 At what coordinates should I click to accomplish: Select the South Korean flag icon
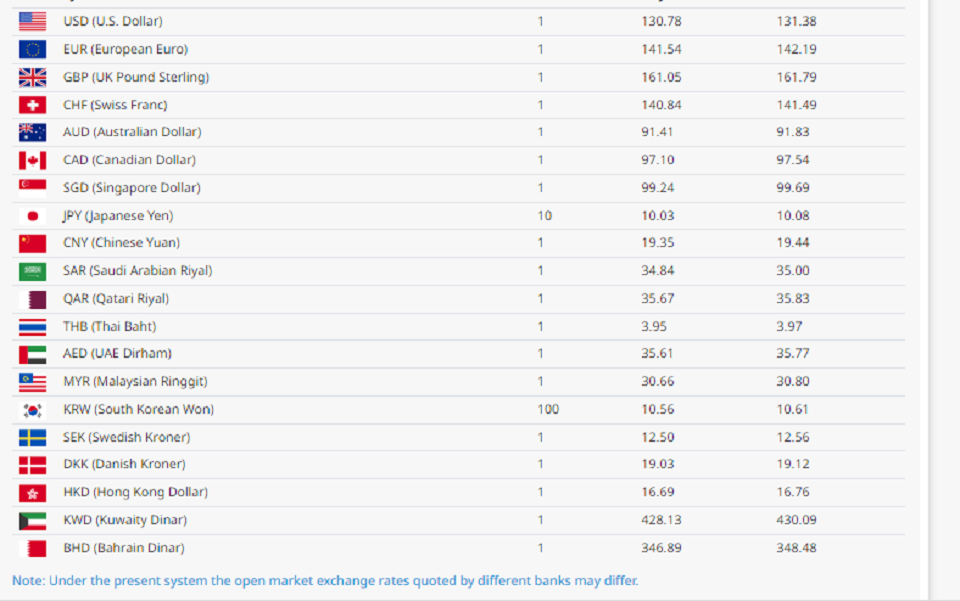tap(32, 410)
